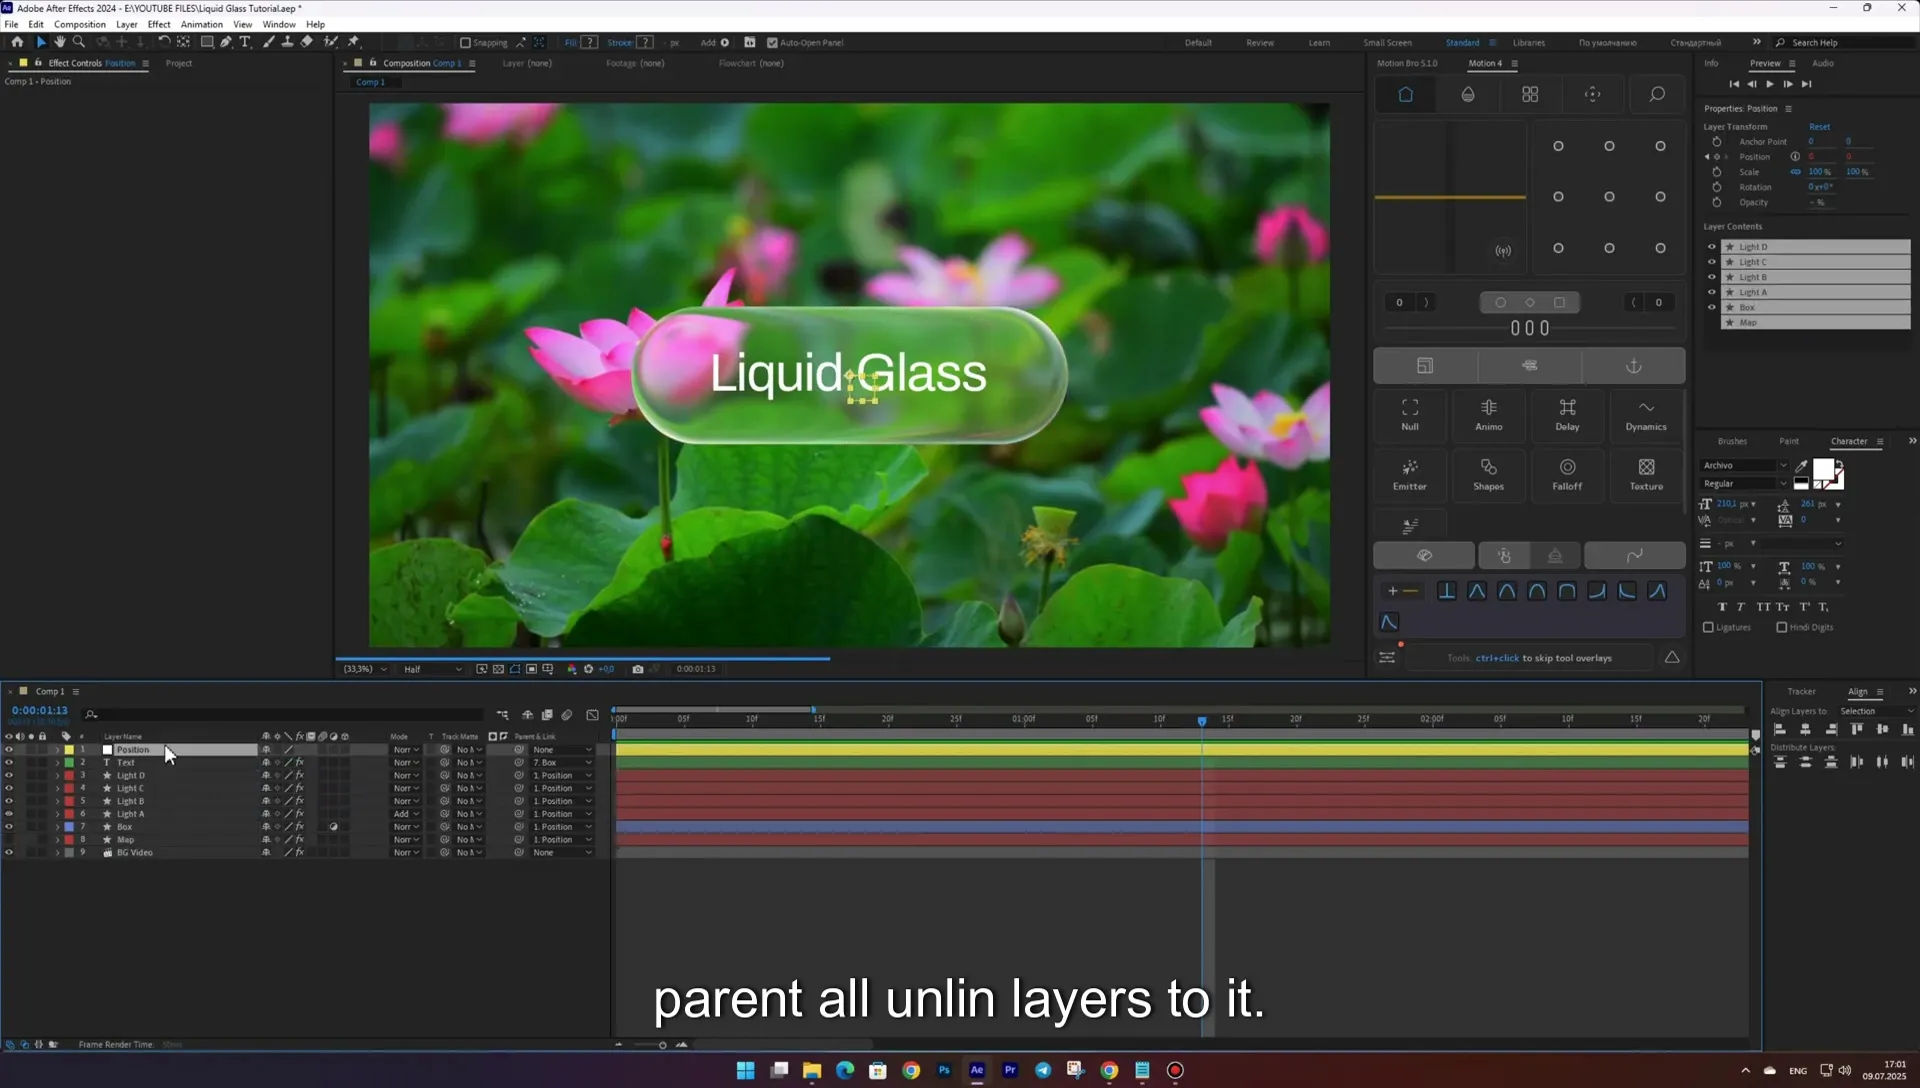Image resolution: width=1920 pixels, height=1088 pixels.
Task: Select the Puppet Pin tool
Action: click(353, 42)
